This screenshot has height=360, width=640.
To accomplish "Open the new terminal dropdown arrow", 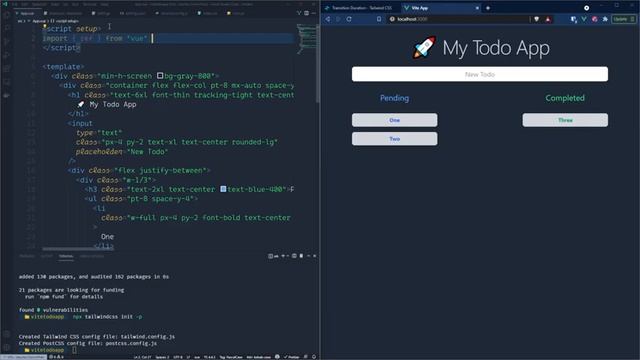I will point(287,256).
